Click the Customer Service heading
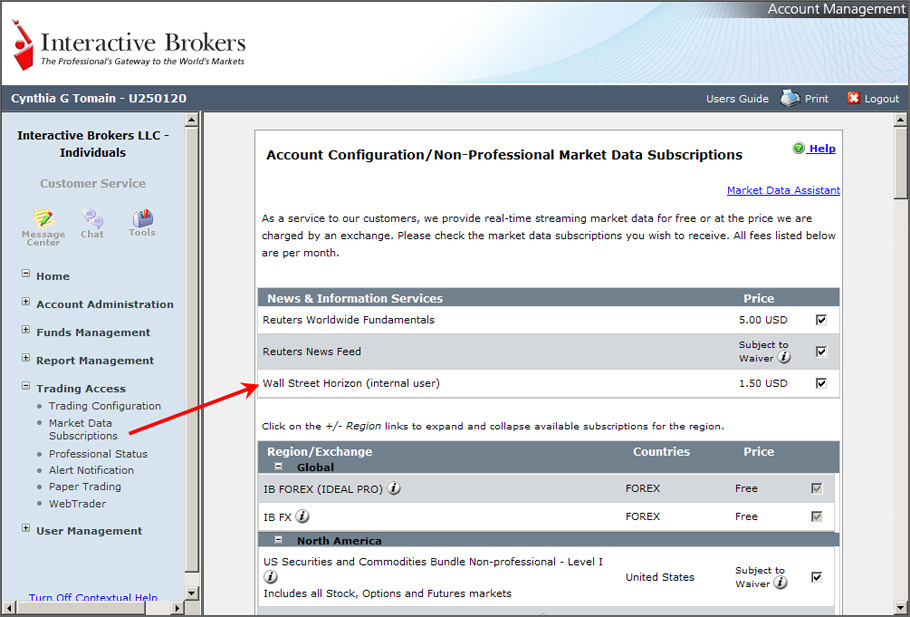 93,183
